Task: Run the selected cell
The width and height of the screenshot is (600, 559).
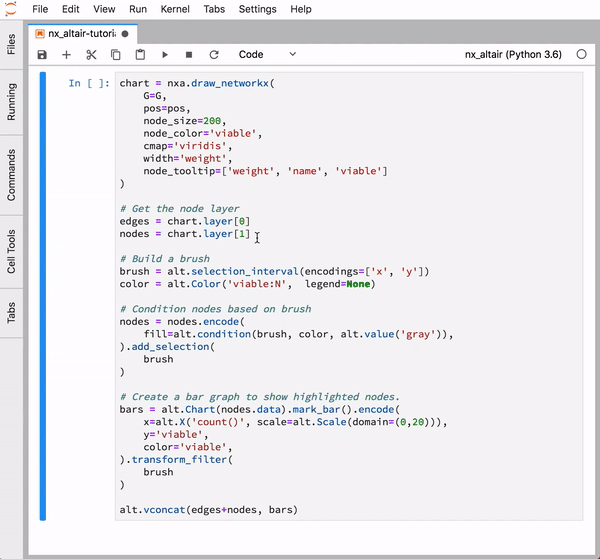Action: coord(165,55)
